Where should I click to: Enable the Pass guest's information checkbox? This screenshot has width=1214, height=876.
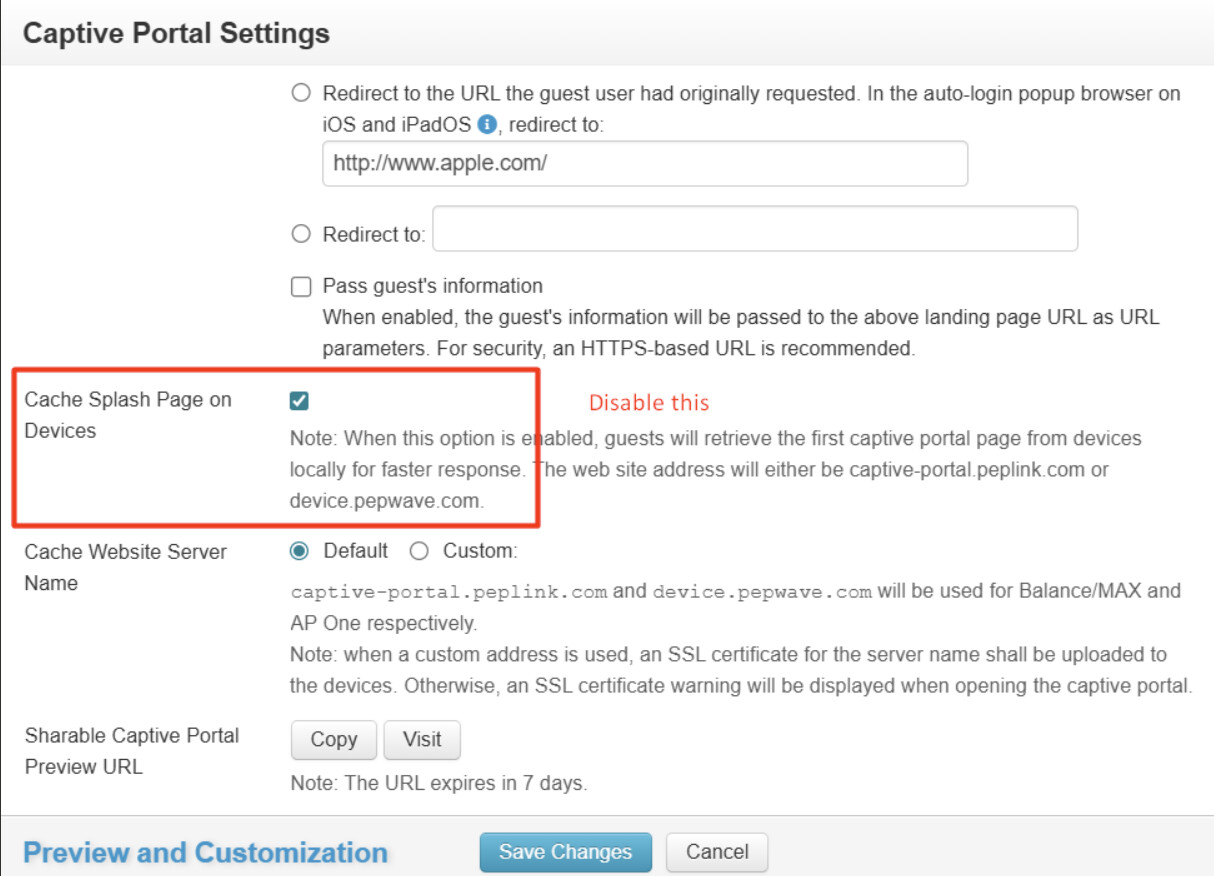coord(301,287)
